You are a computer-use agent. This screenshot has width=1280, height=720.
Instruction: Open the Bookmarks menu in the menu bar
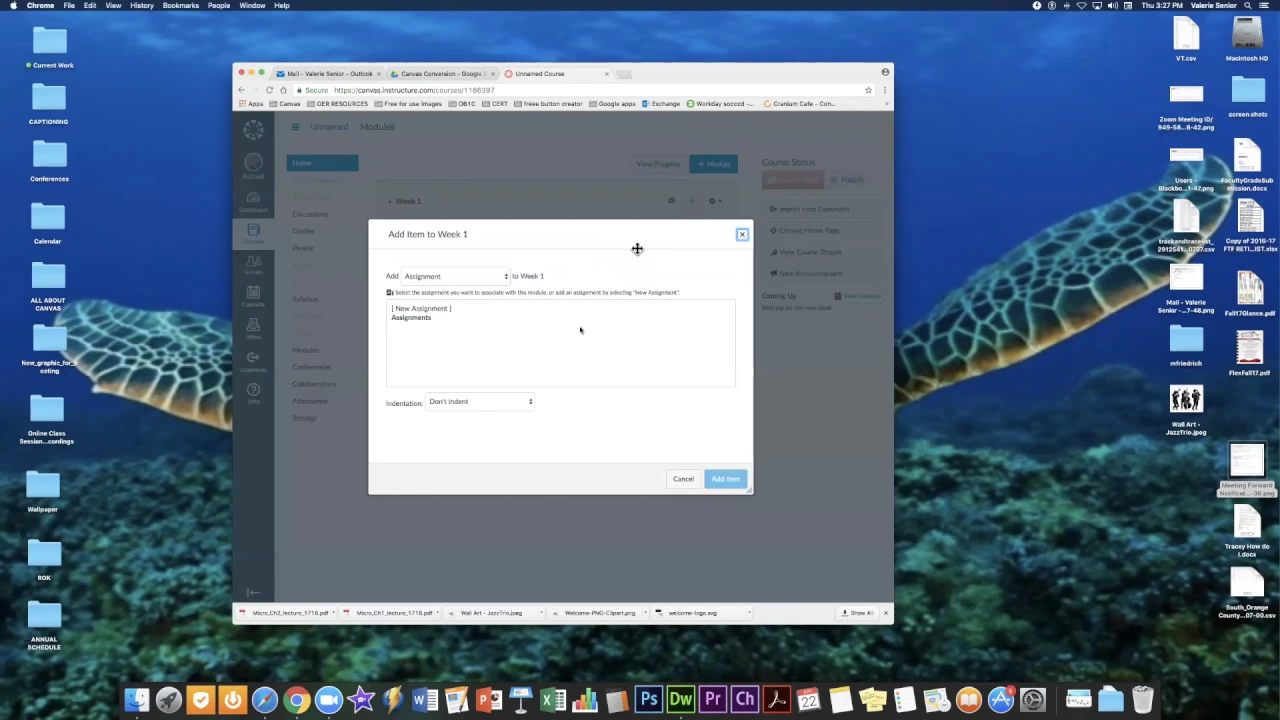coord(181,6)
